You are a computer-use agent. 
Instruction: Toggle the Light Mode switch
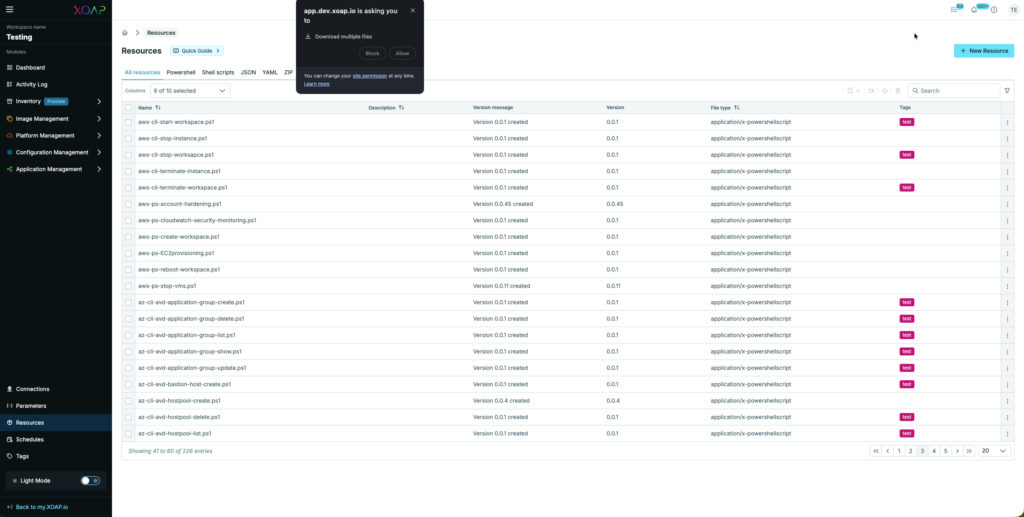pos(90,480)
